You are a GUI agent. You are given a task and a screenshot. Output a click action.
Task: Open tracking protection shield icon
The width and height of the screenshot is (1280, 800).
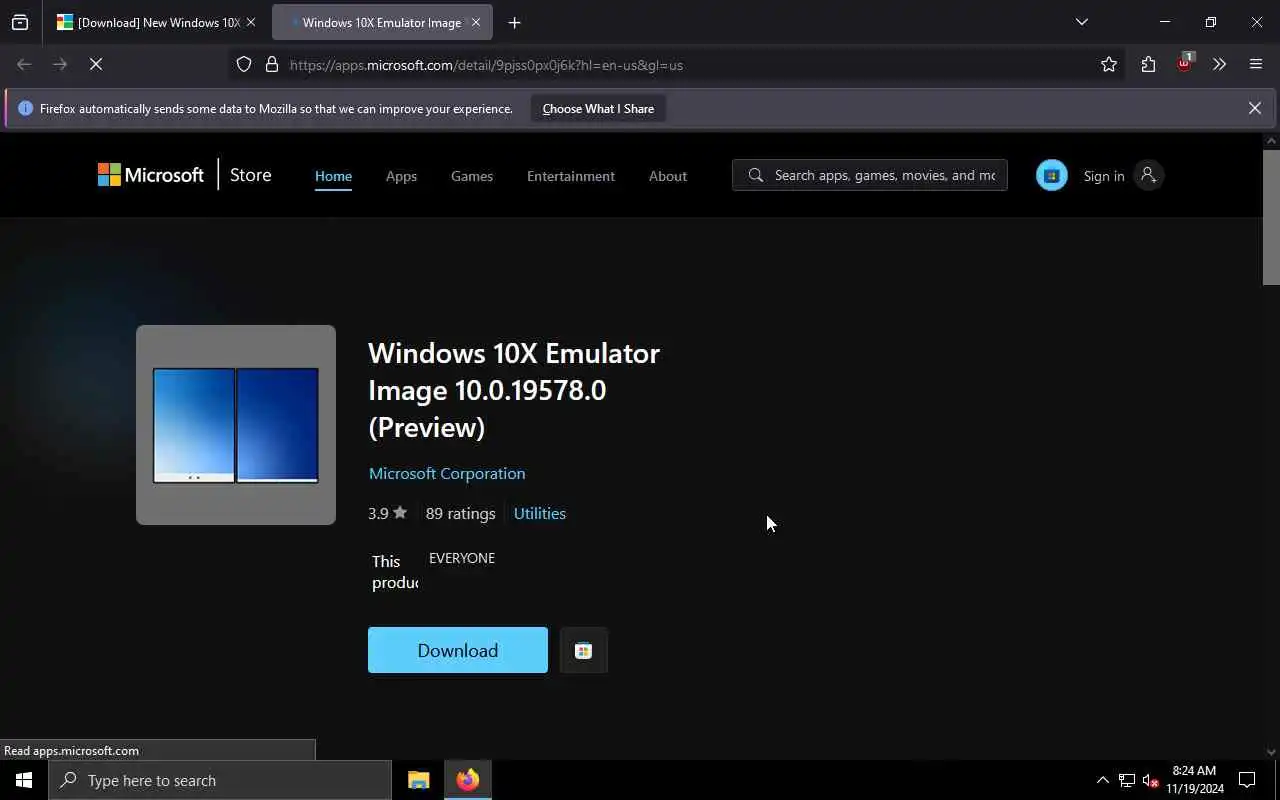click(244, 64)
